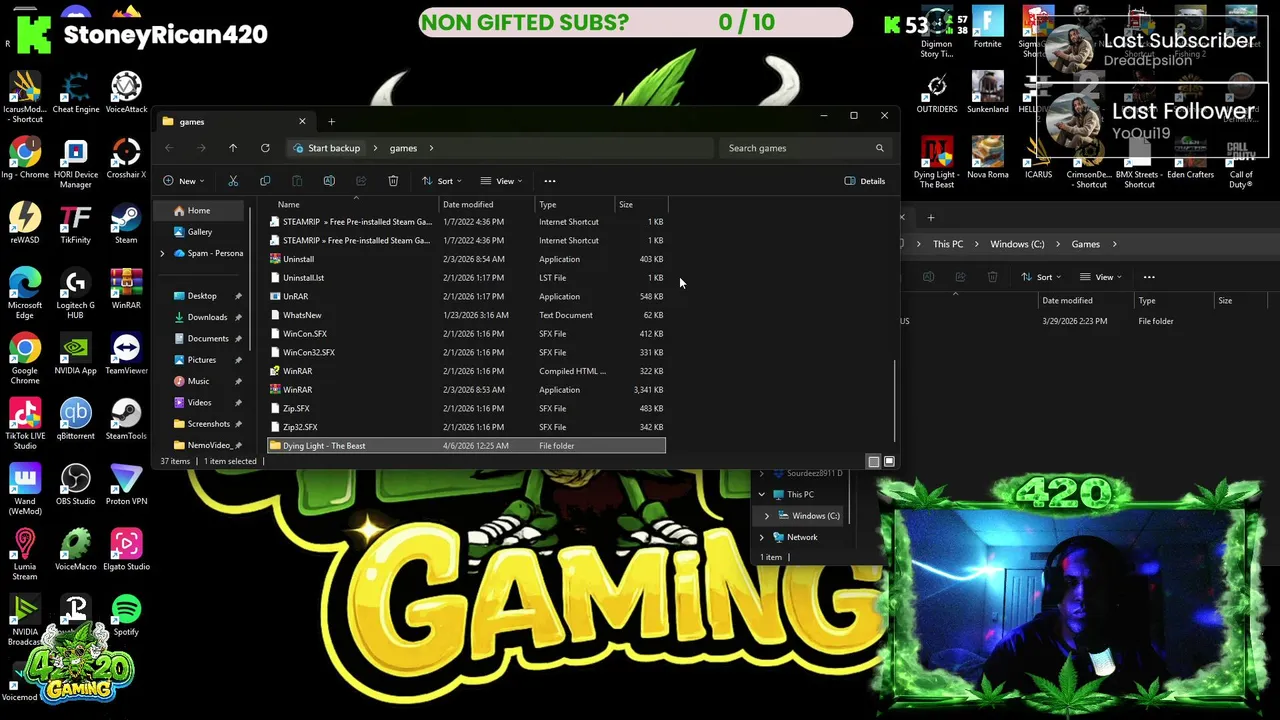Select the UnRAR application file
Image resolution: width=1280 pixels, height=720 pixels.
click(x=466, y=296)
